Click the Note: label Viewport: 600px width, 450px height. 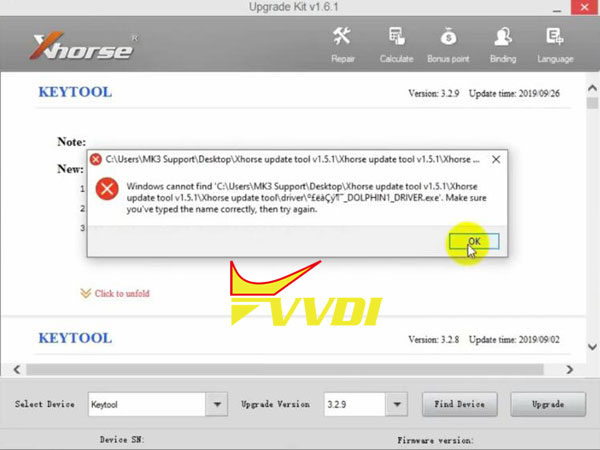point(72,142)
